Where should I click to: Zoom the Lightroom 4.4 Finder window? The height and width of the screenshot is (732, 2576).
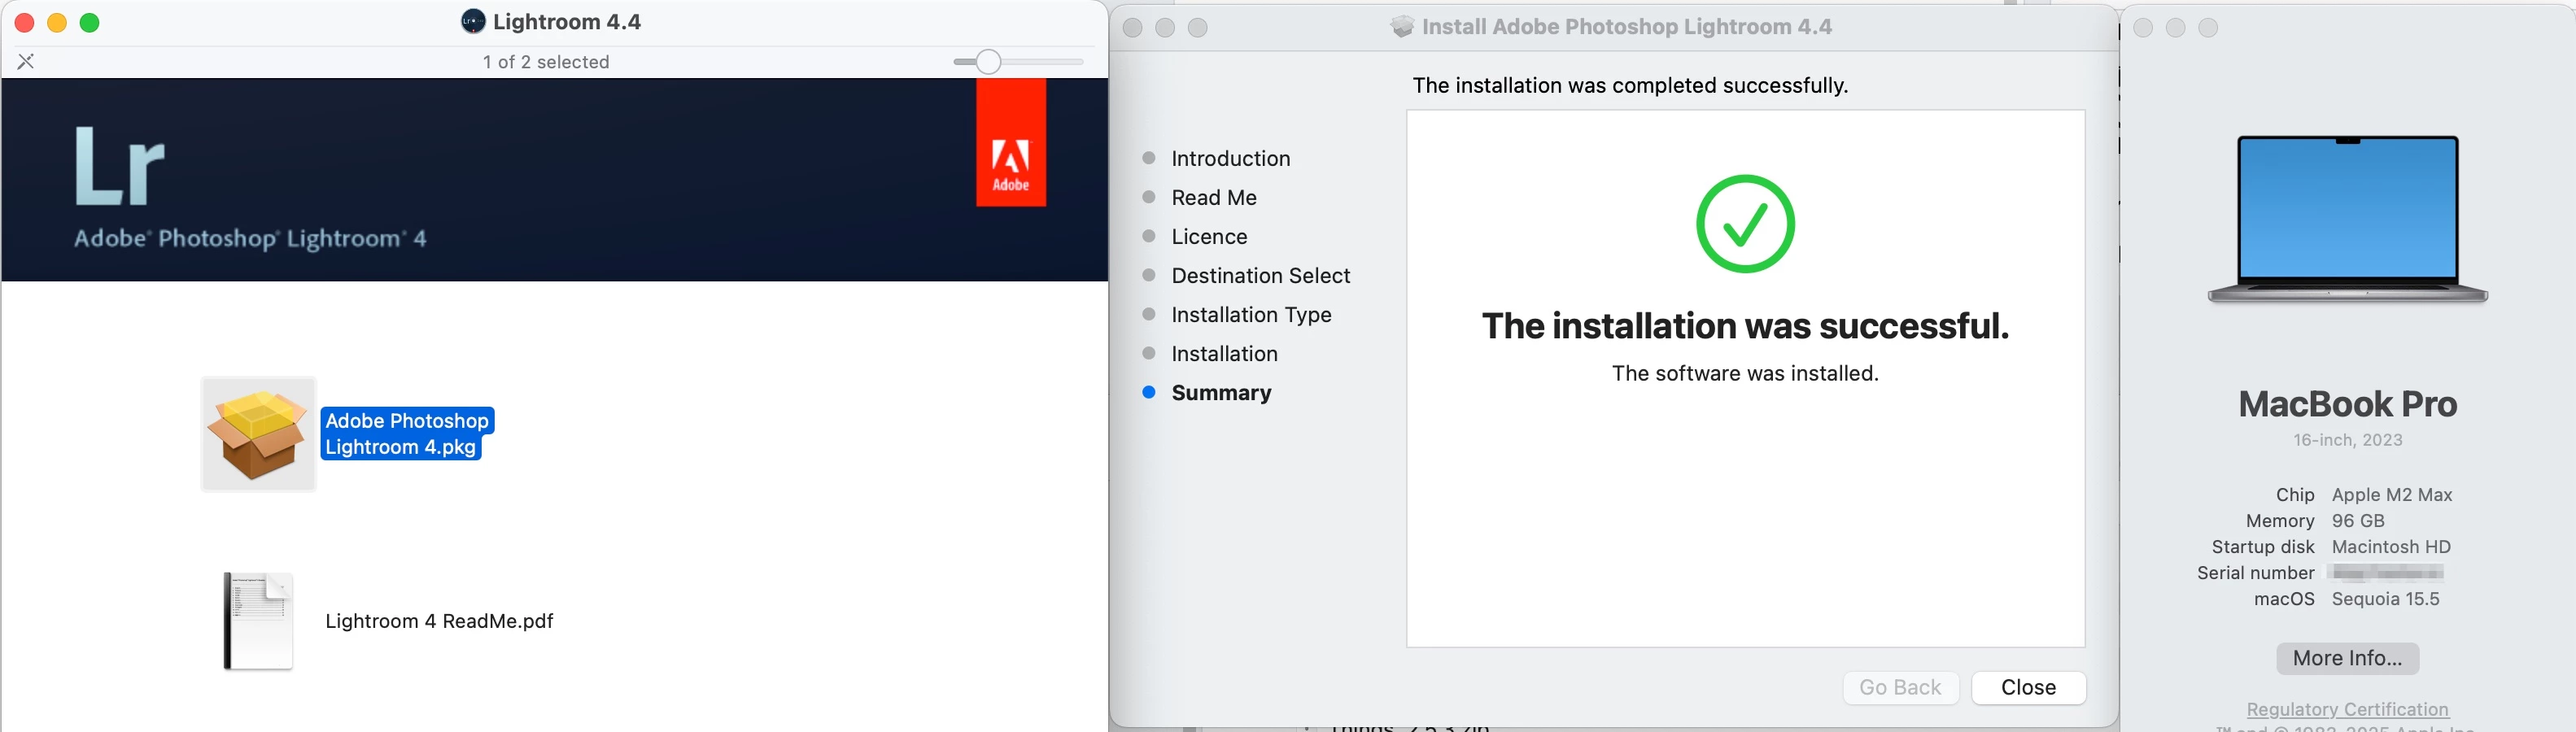(x=89, y=22)
